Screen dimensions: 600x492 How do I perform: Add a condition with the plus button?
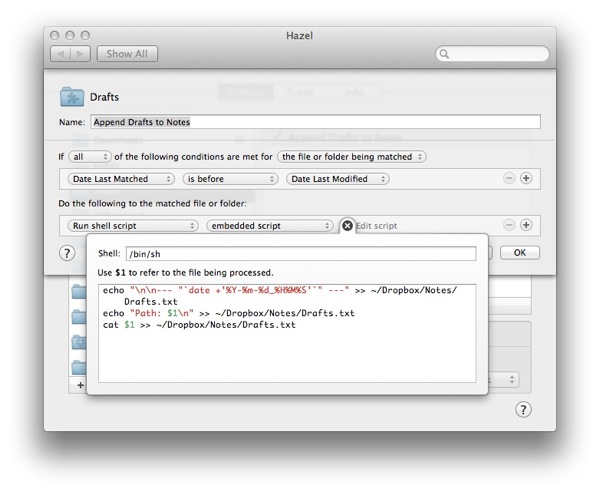(x=526, y=178)
